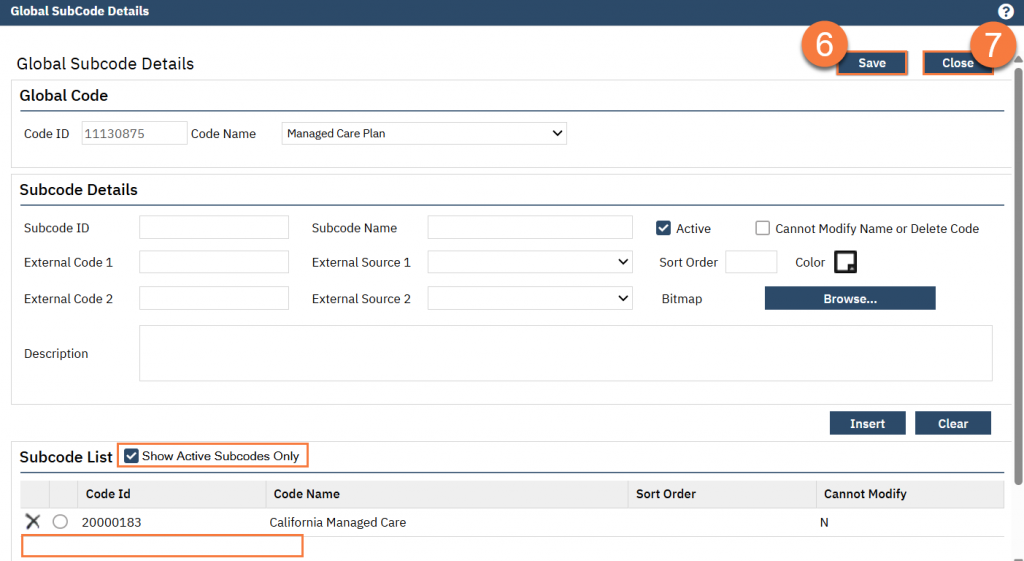Click the Sort Order input box
Screen dimensions: 1024x561
pos(750,262)
